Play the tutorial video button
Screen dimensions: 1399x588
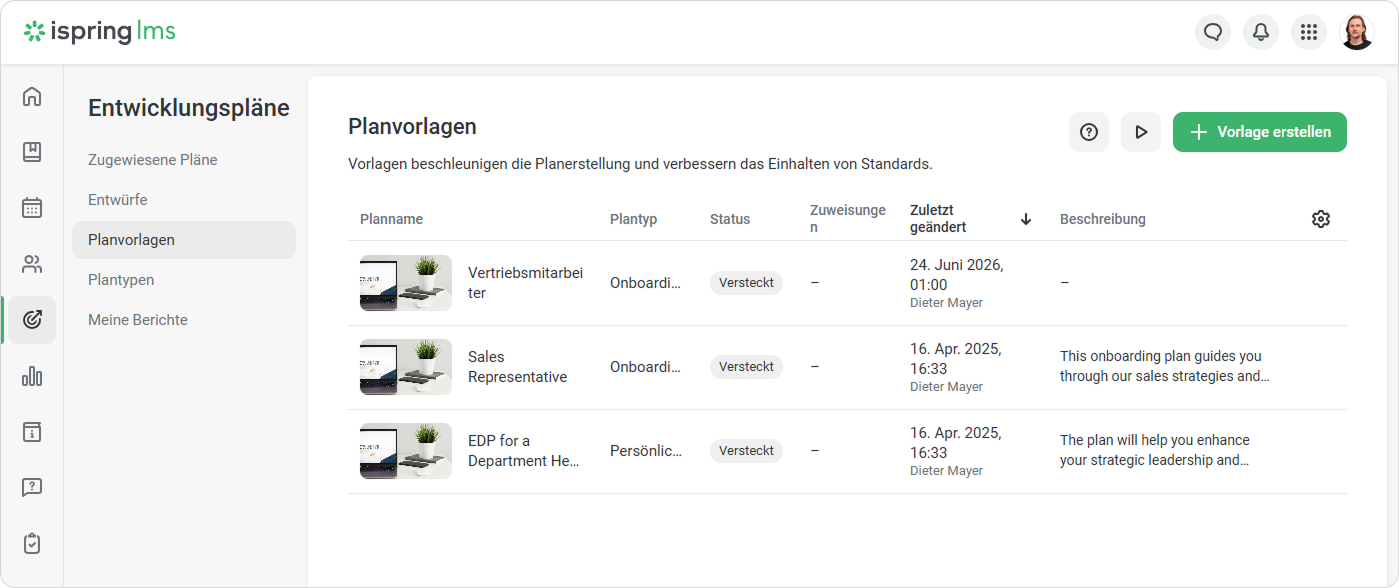[x=1141, y=132]
